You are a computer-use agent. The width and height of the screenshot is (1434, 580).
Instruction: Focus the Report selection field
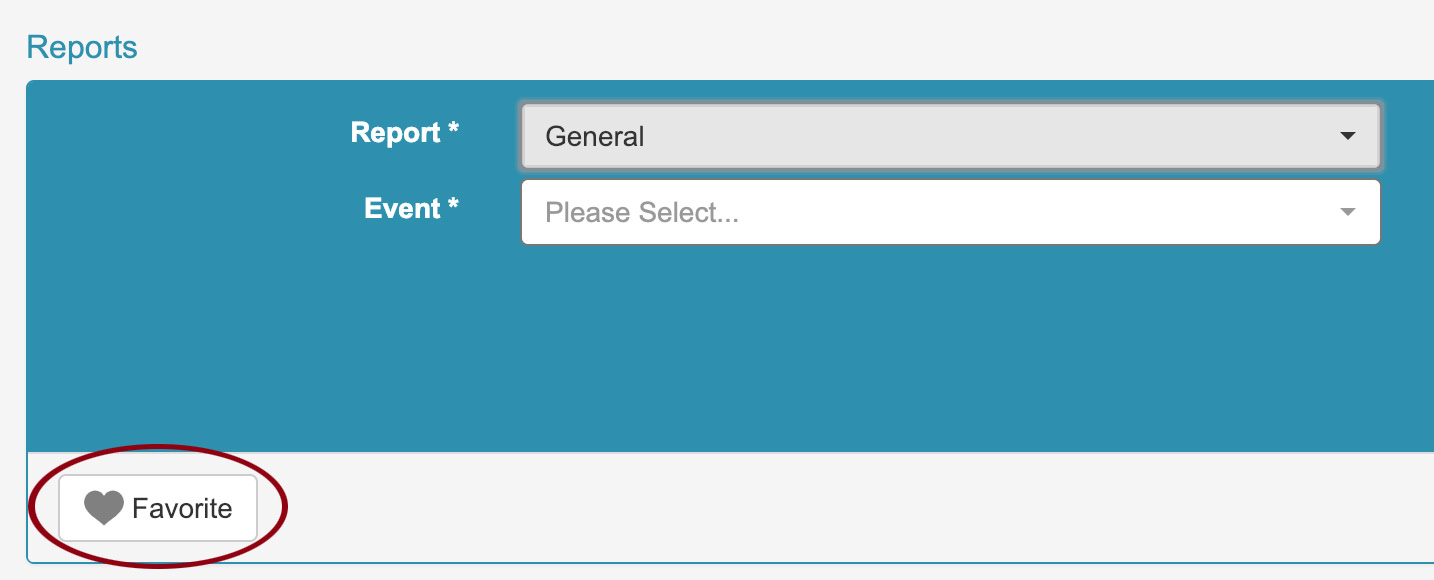tap(950, 136)
